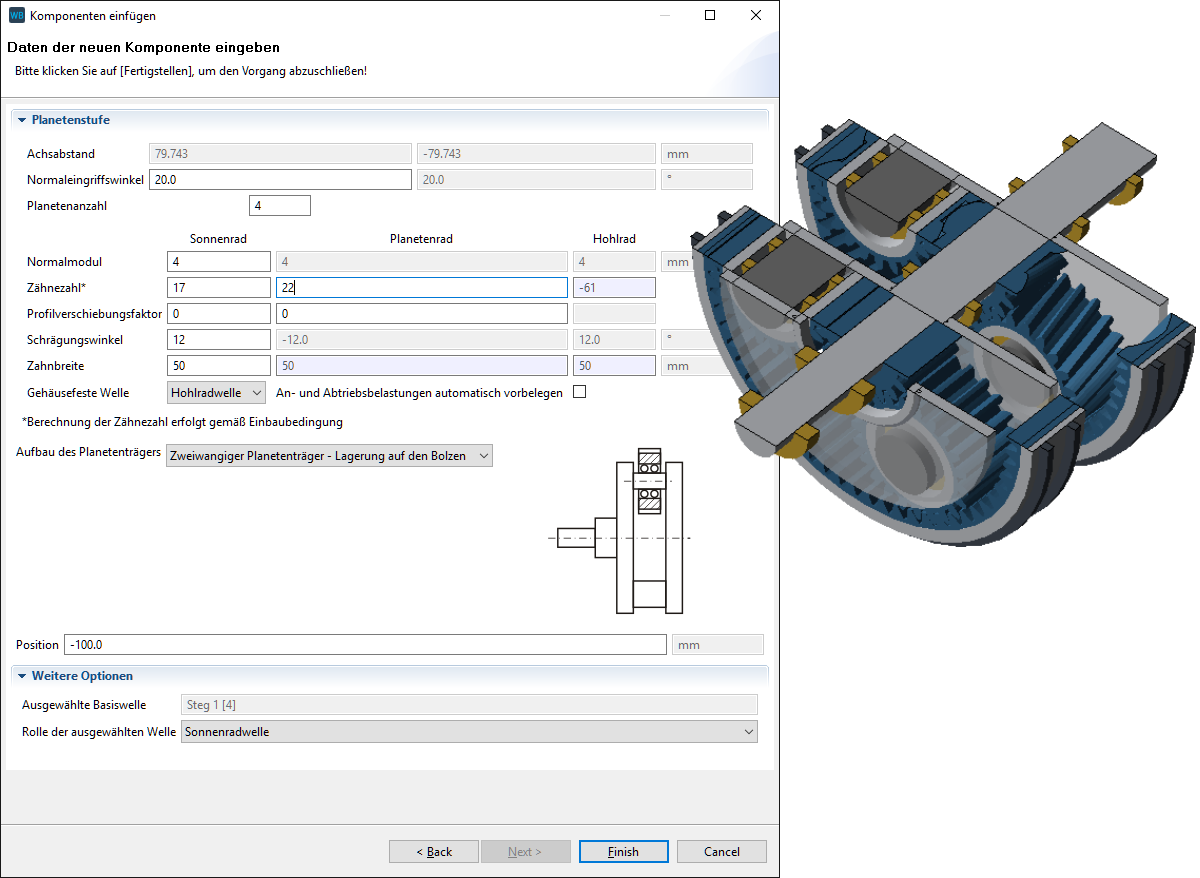Collapse the Planetenstufe section
This screenshot has width=1200, height=878.
[x=22, y=120]
